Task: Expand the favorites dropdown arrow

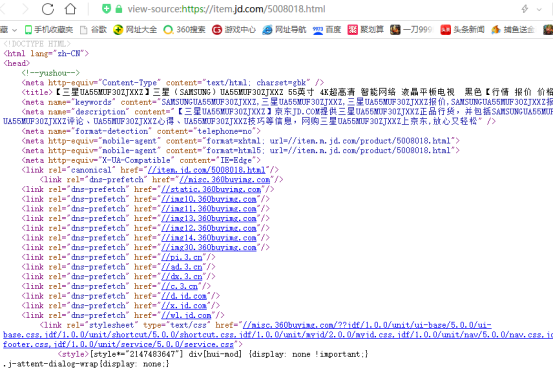Action: coord(14,30)
